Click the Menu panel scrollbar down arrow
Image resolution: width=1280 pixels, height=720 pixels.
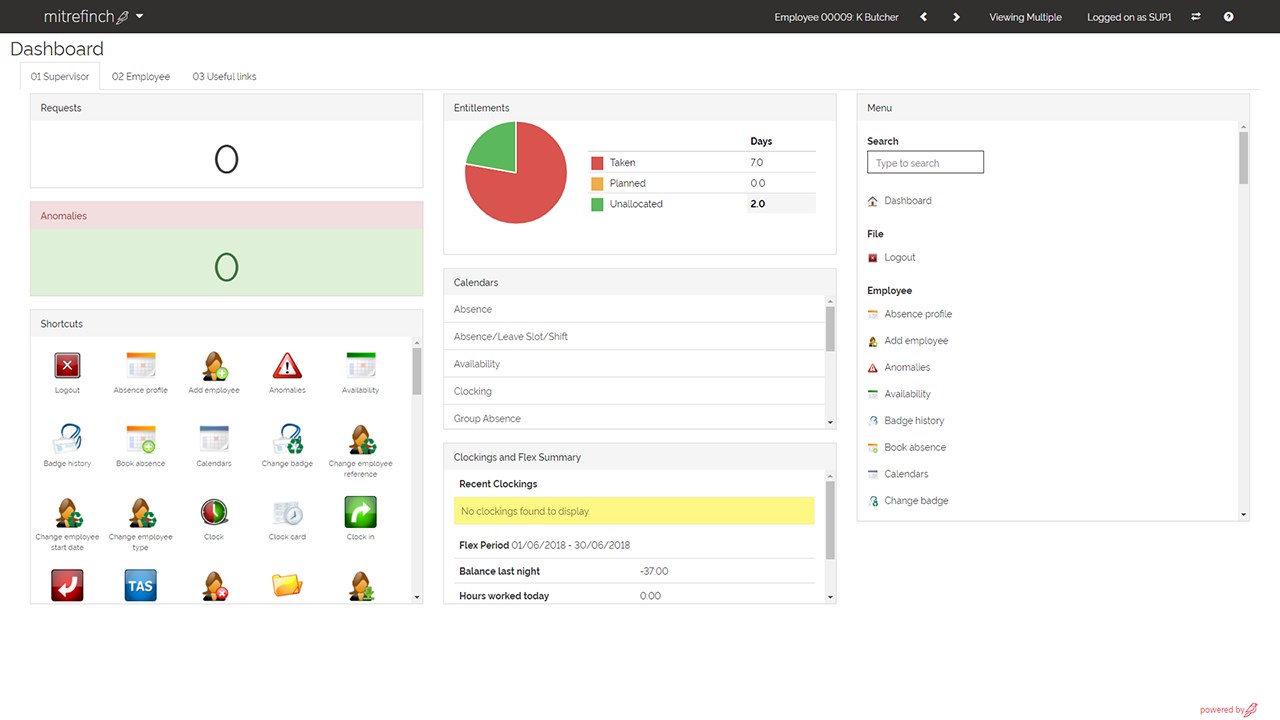click(1244, 515)
